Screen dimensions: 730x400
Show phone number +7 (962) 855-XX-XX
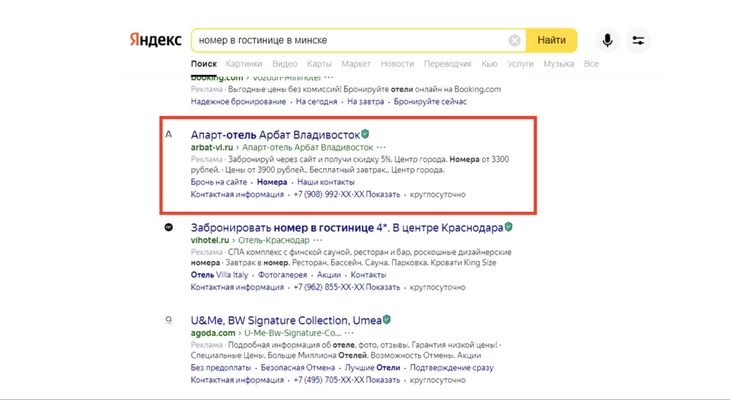347,287
